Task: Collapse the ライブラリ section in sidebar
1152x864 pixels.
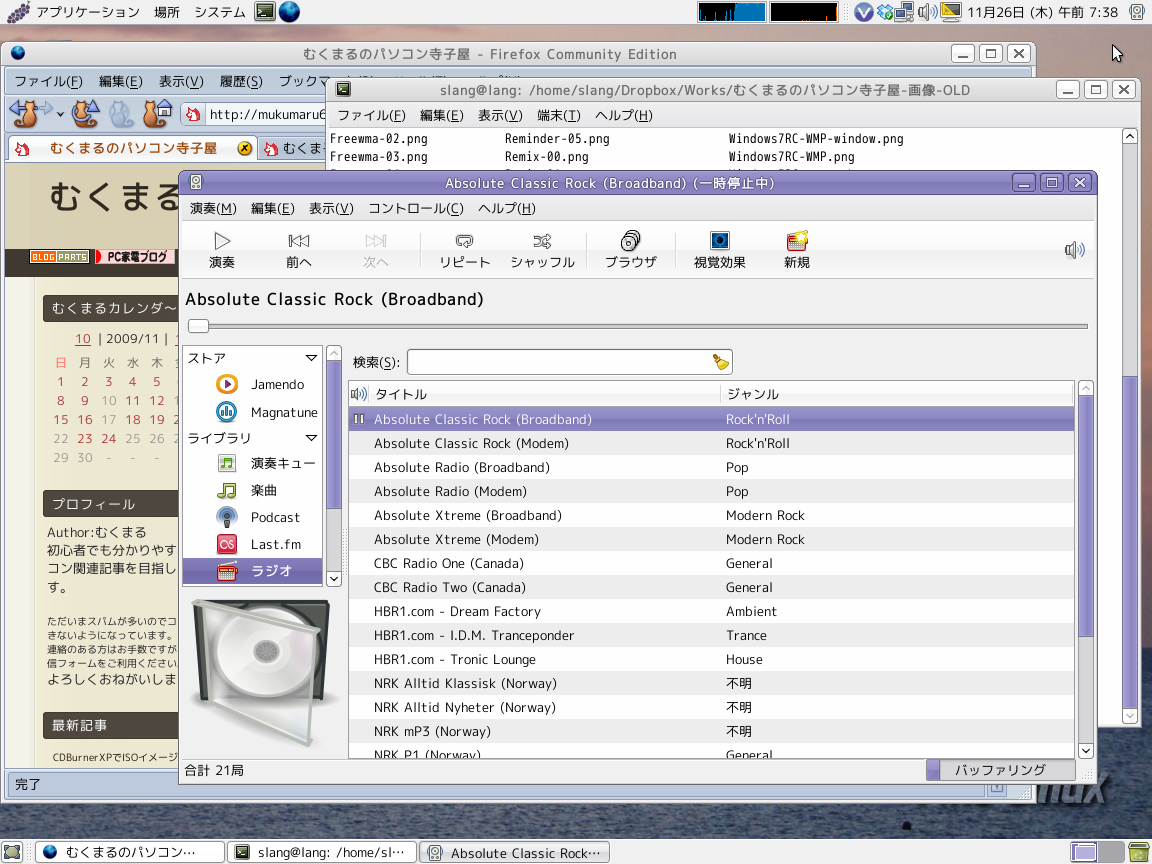Action: 312,438
